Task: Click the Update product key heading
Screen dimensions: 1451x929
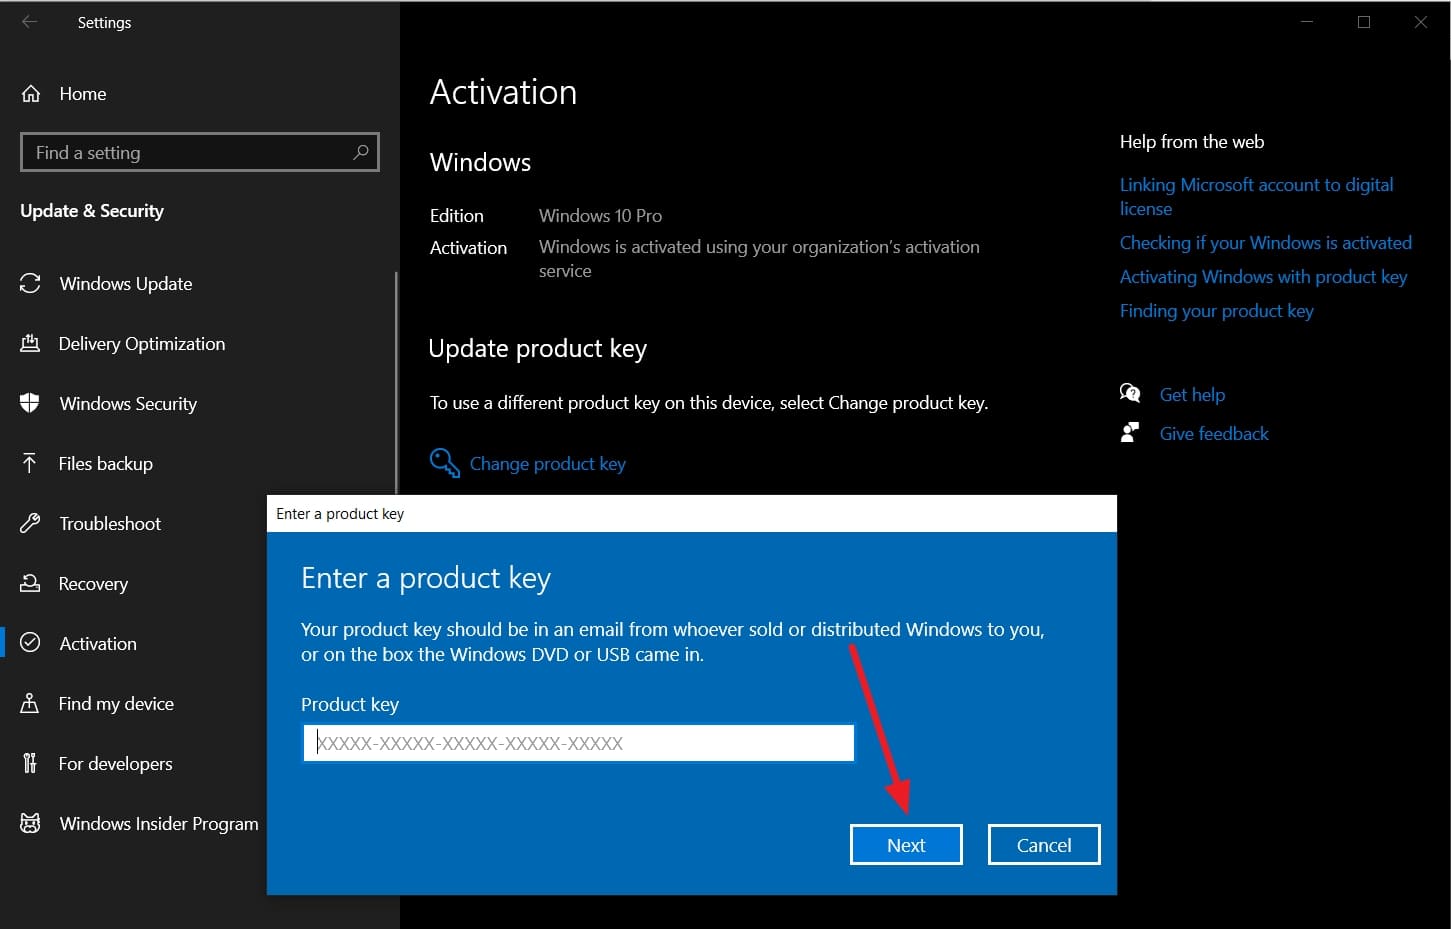Action: [538, 349]
